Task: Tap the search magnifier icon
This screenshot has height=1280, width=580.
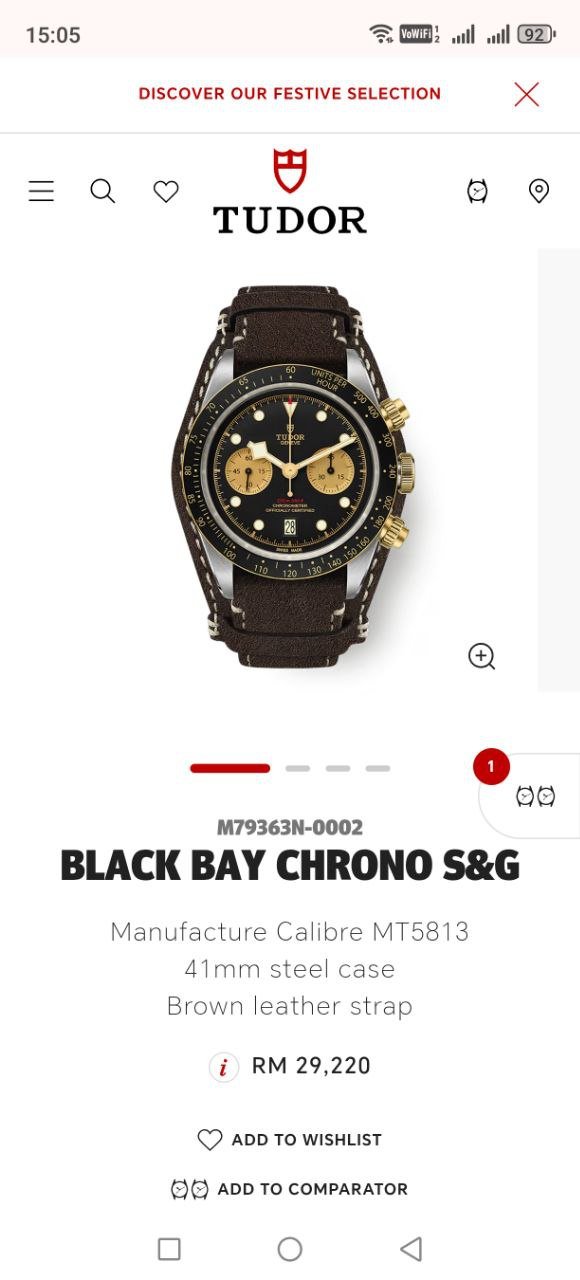Action: coord(103,191)
